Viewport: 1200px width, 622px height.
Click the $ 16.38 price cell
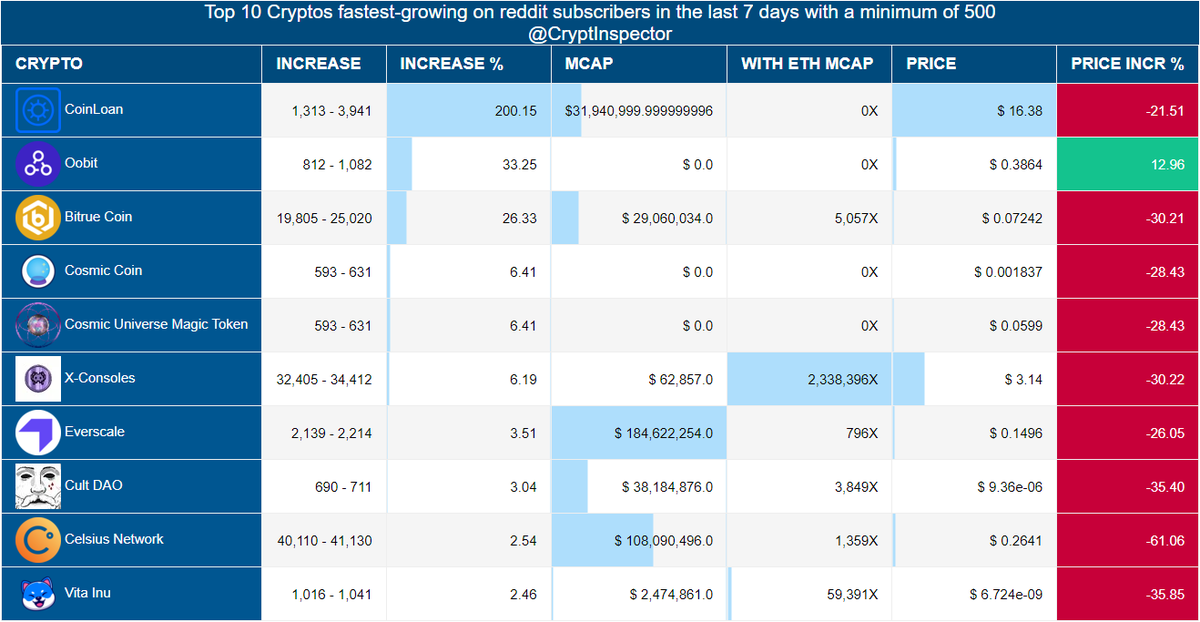[974, 111]
